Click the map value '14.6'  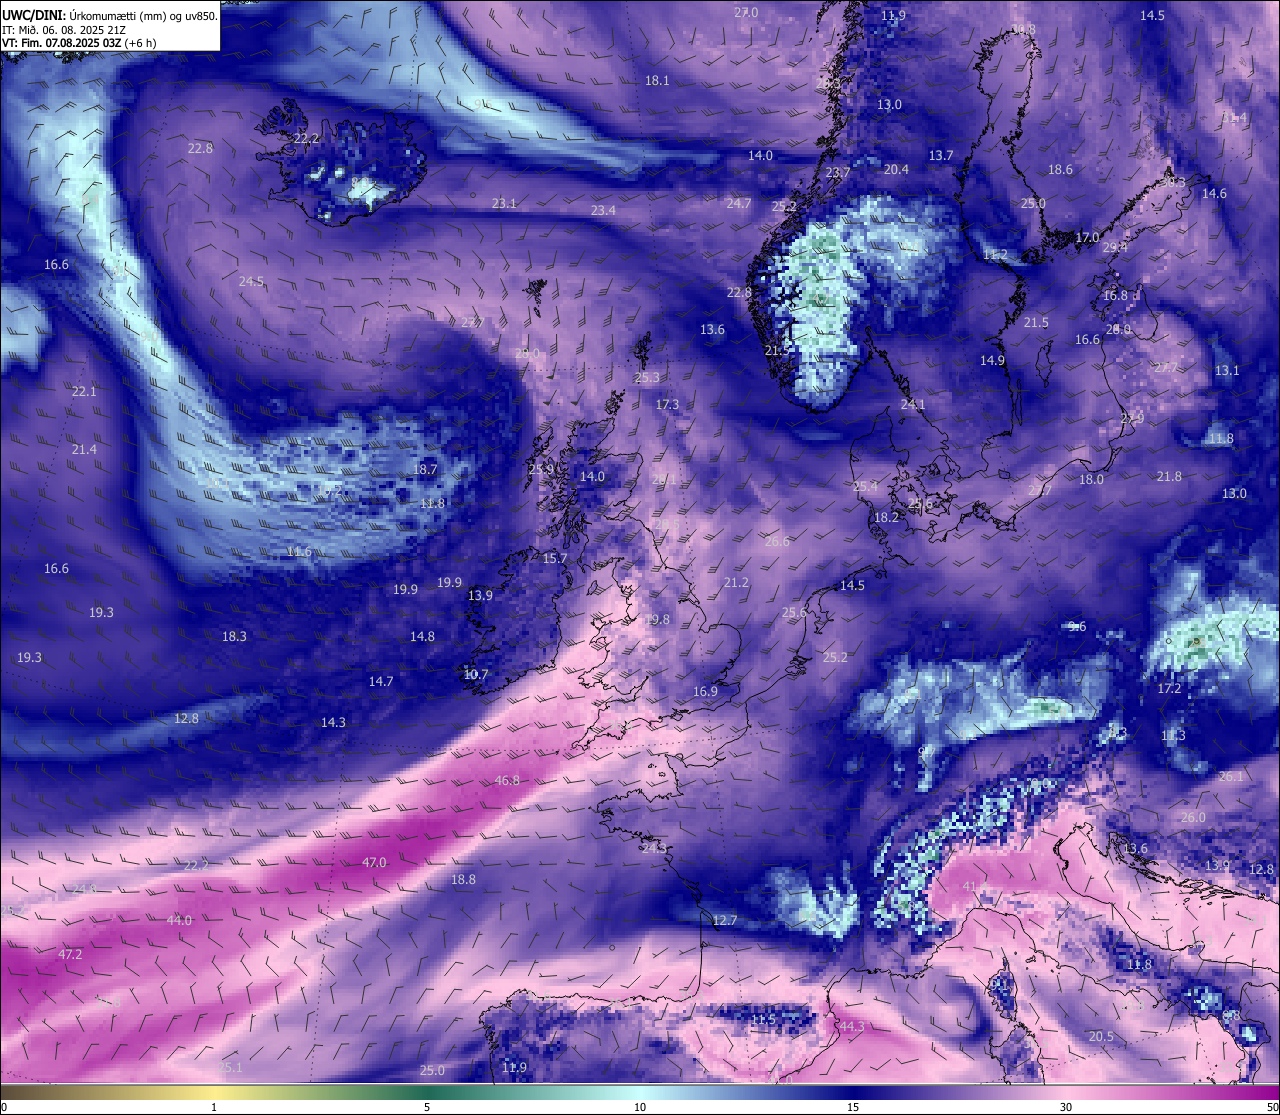tap(1214, 194)
